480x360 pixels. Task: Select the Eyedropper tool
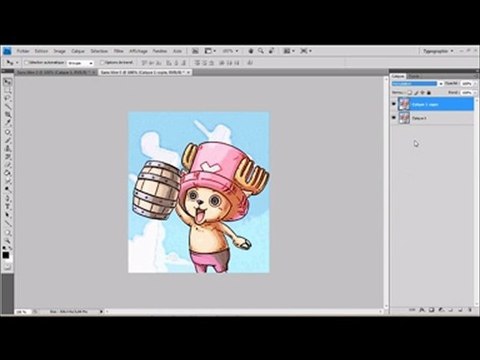pos(7,123)
